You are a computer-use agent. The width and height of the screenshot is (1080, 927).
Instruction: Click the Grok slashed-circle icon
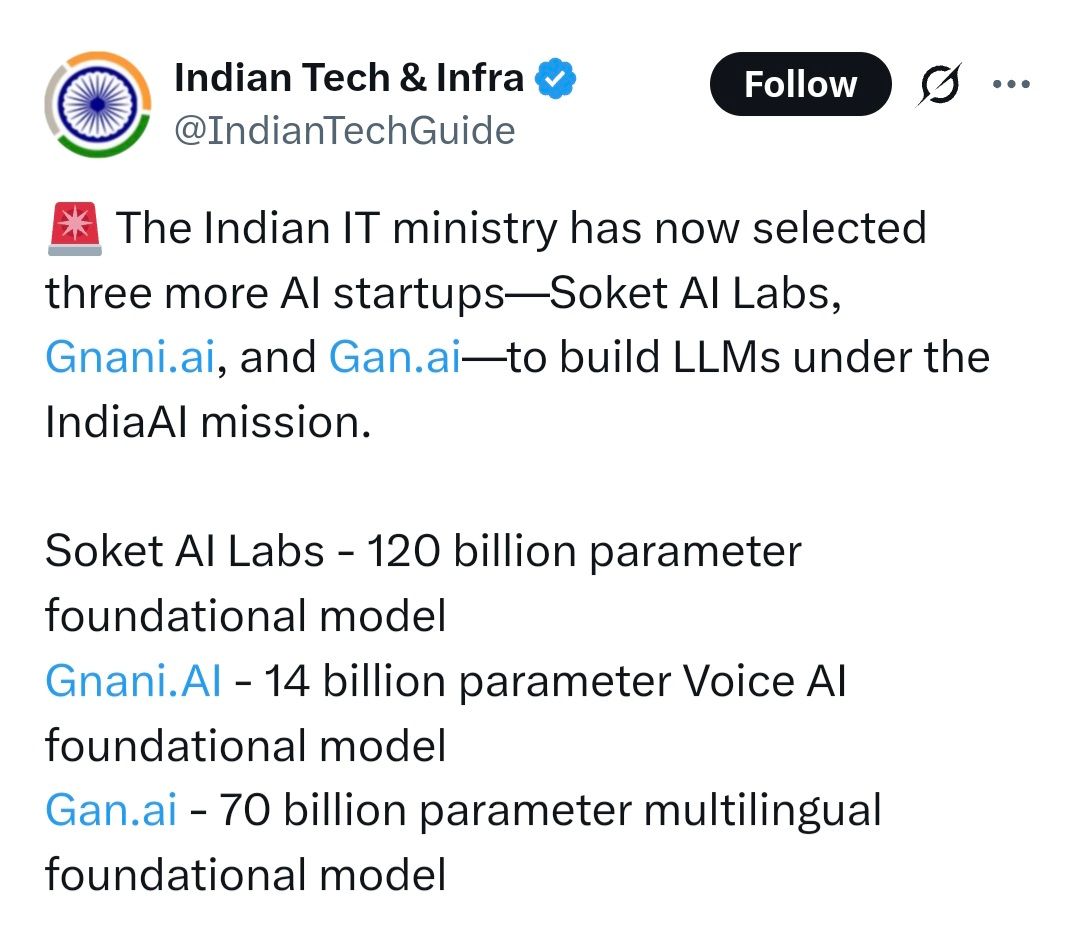click(x=939, y=85)
